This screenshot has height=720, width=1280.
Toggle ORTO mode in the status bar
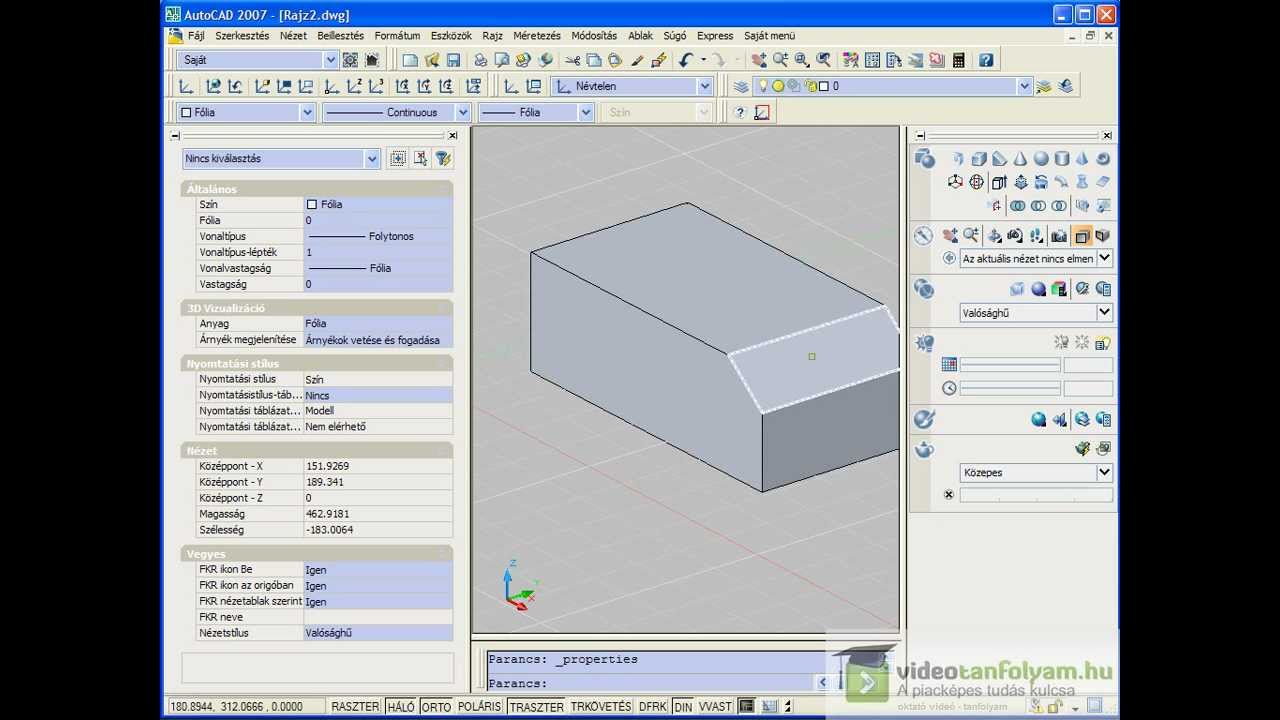coord(436,706)
